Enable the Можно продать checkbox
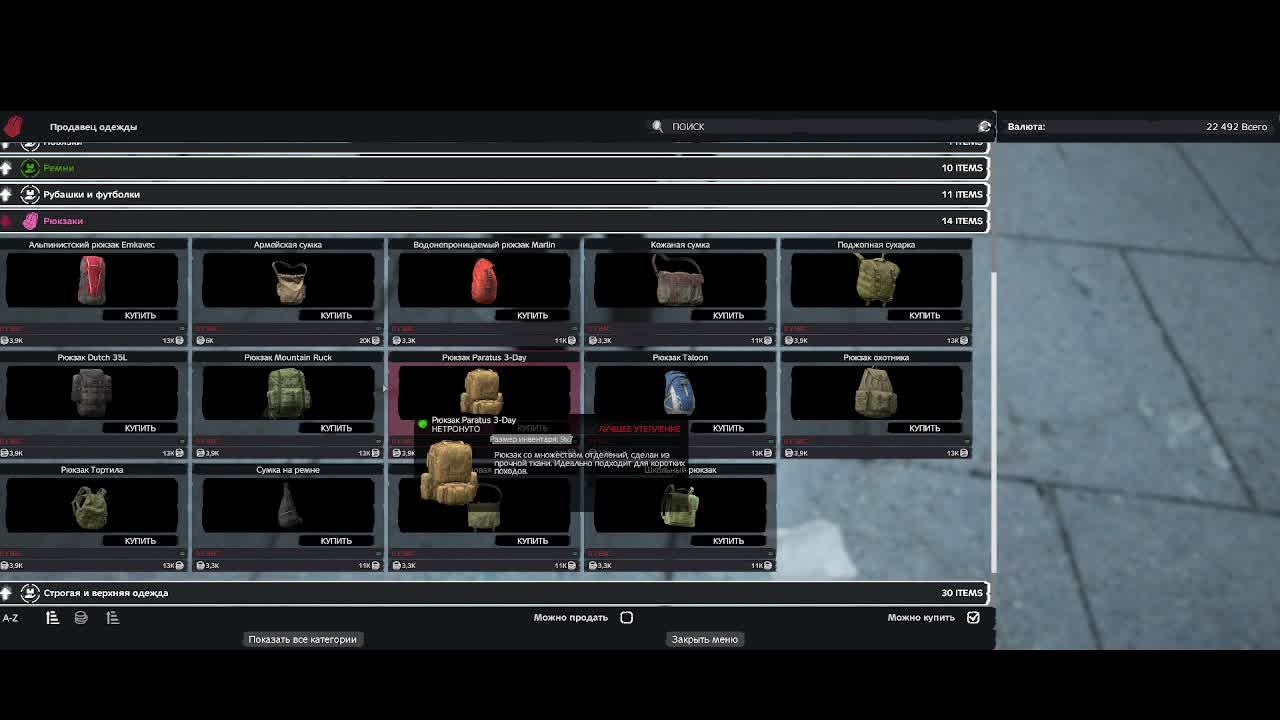The image size is (1280, 720). click(x=627, y=618)
